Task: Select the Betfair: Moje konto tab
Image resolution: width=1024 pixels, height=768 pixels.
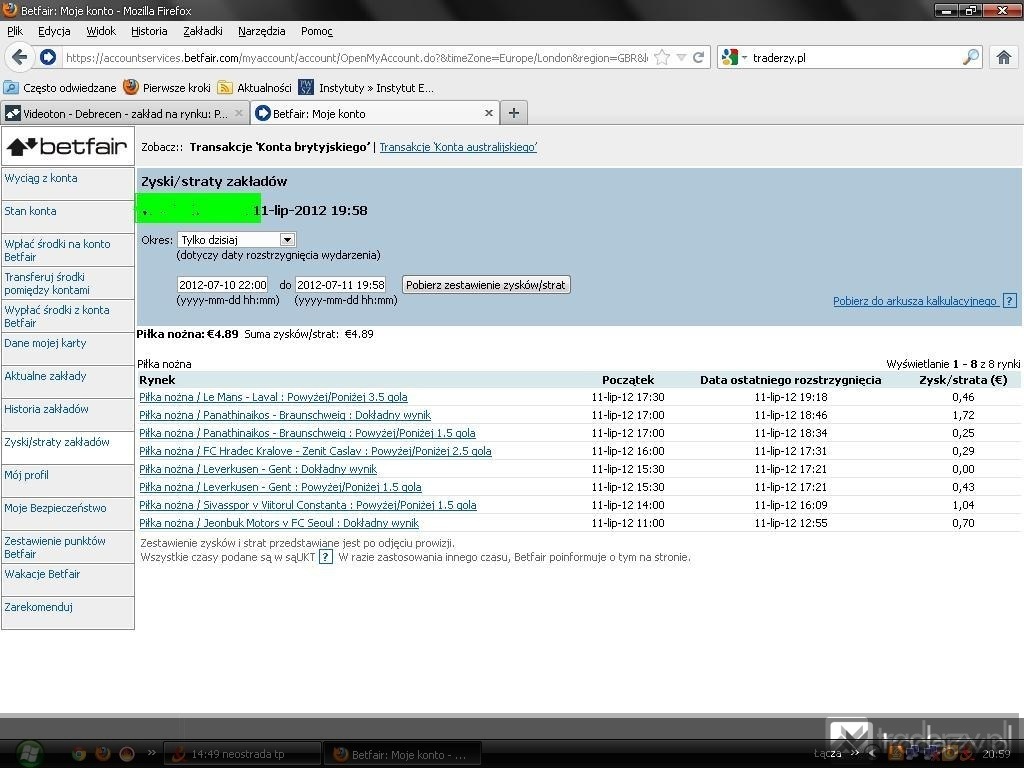Action: pyautogui.click(x=376, y=113)
